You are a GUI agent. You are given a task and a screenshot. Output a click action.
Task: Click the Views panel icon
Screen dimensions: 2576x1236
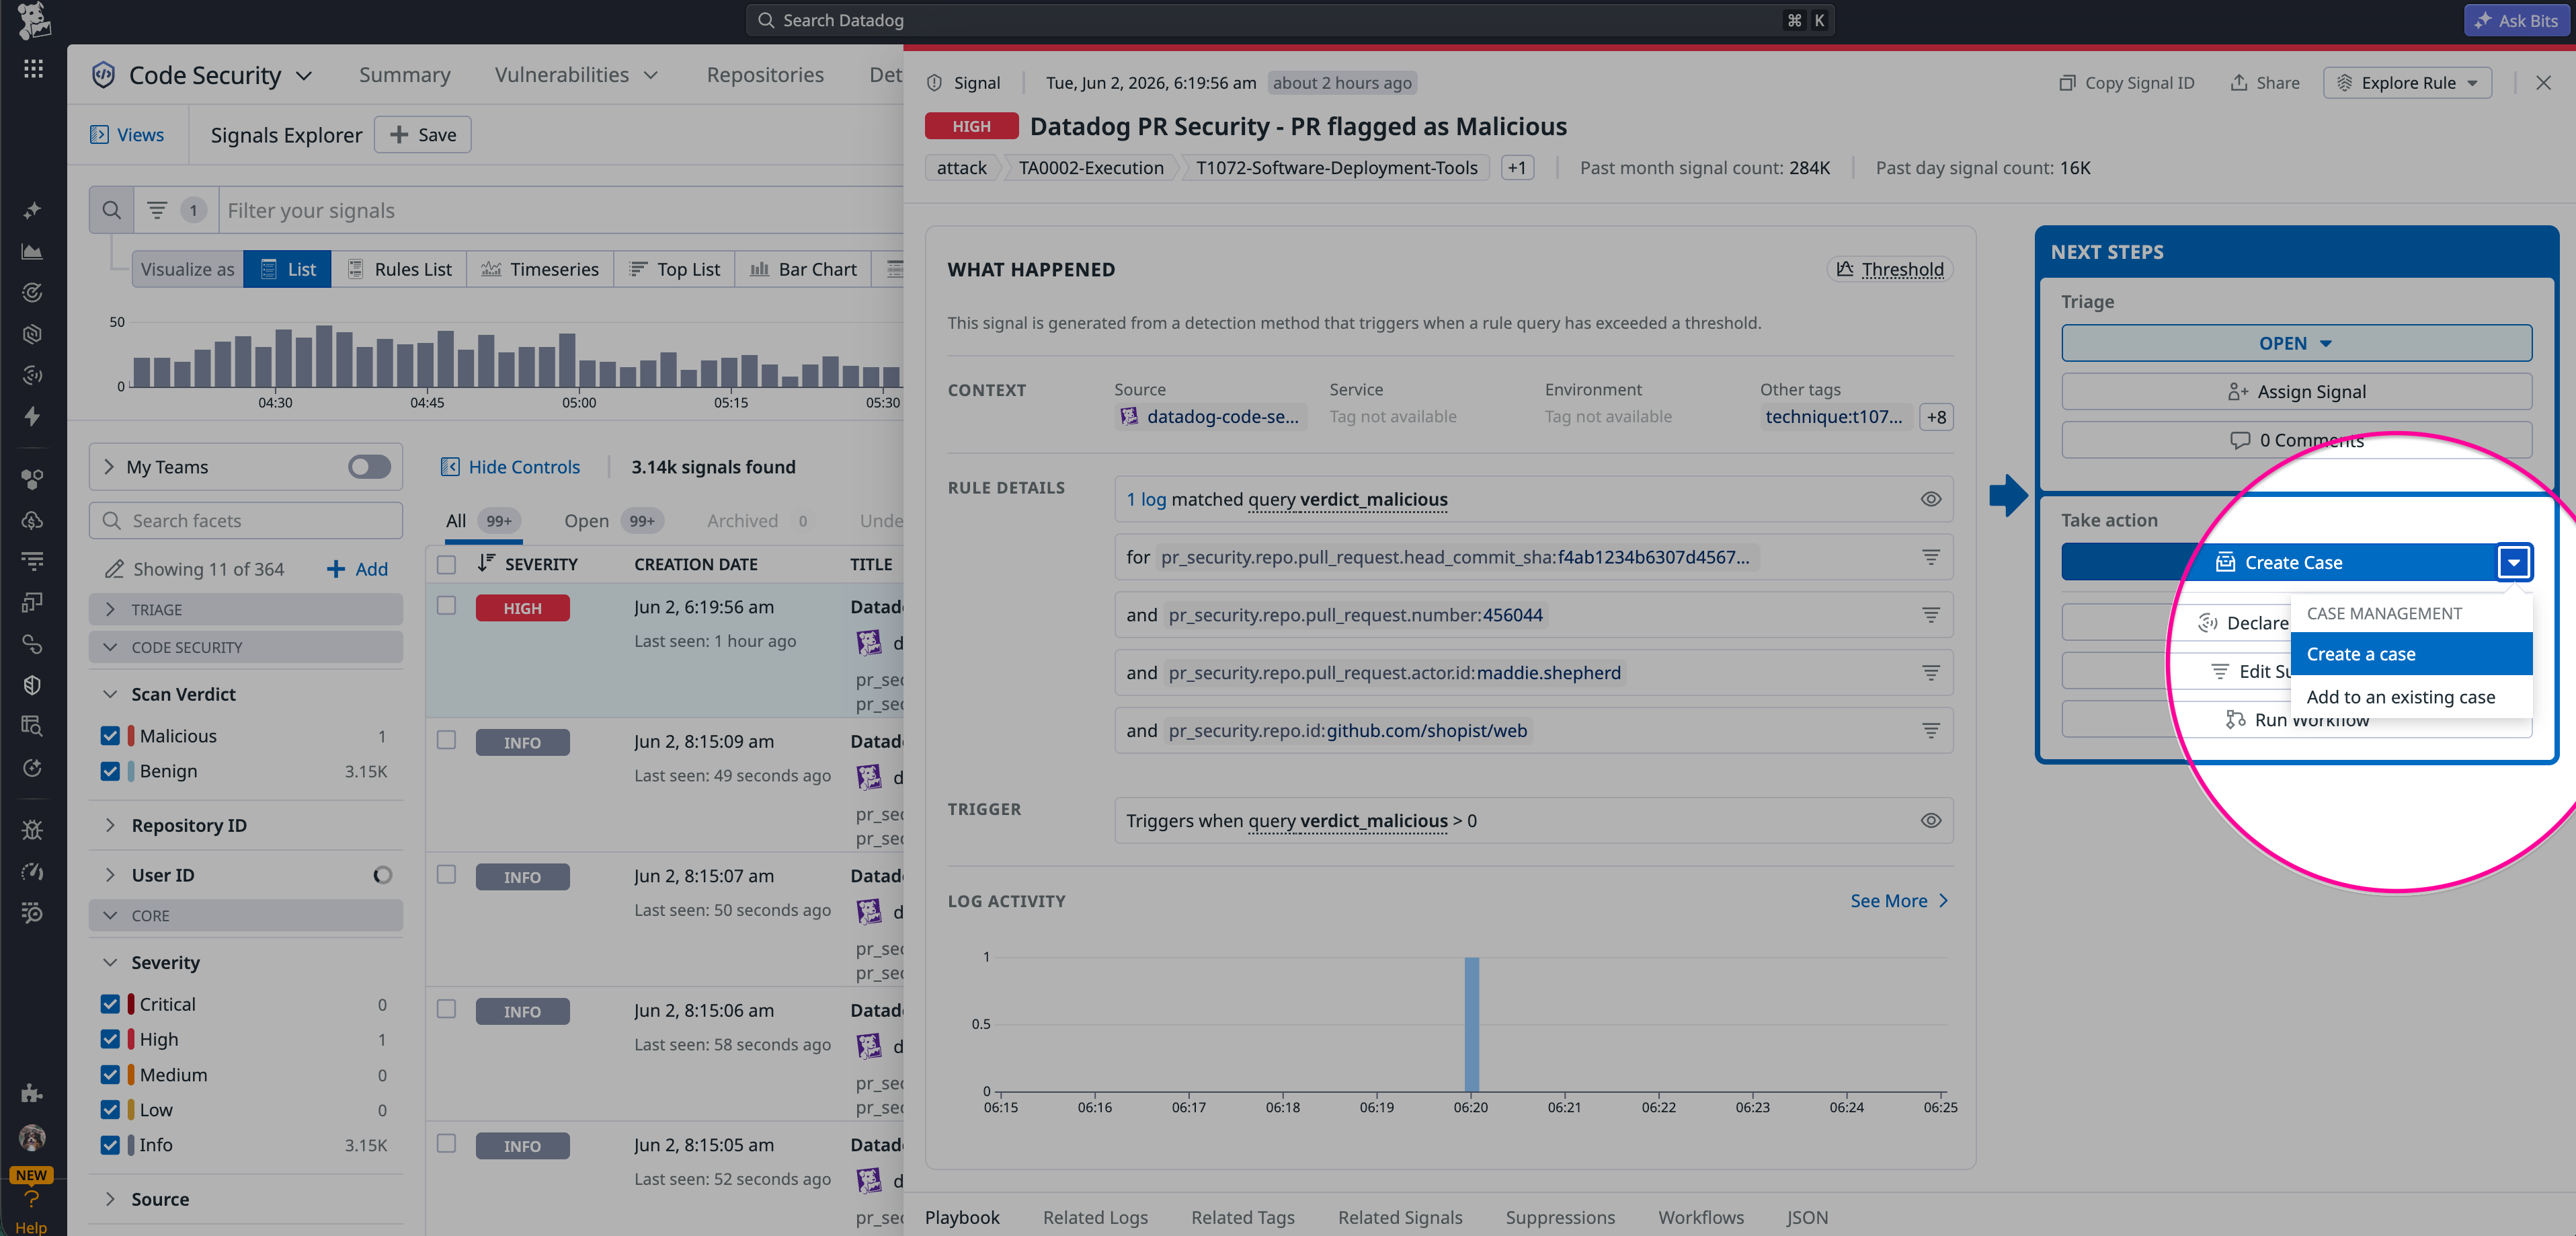pos(99,135)
